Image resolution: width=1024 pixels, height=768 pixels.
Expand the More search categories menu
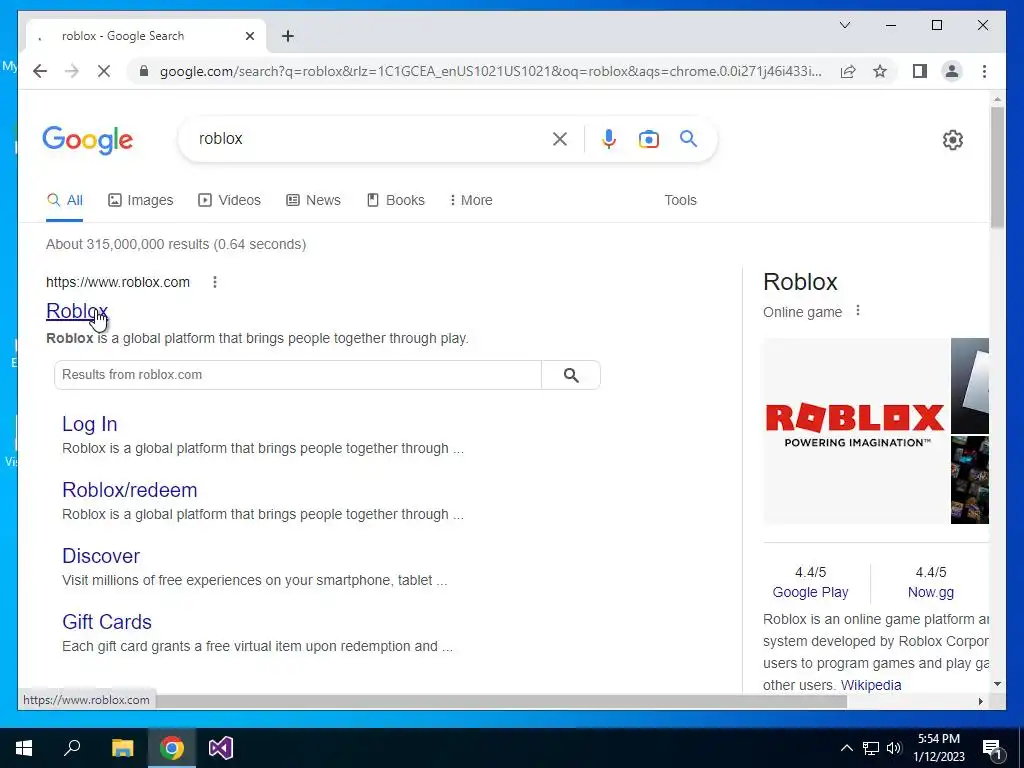pos(471,200)
